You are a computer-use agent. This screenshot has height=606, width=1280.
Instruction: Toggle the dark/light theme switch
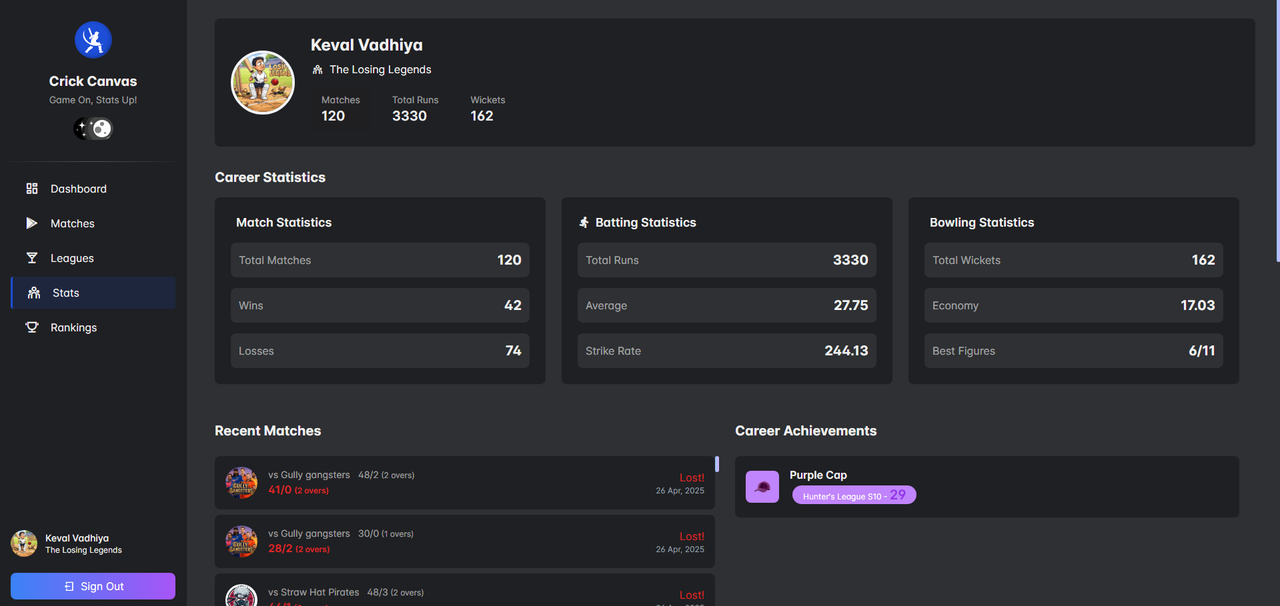coord(93,128)
